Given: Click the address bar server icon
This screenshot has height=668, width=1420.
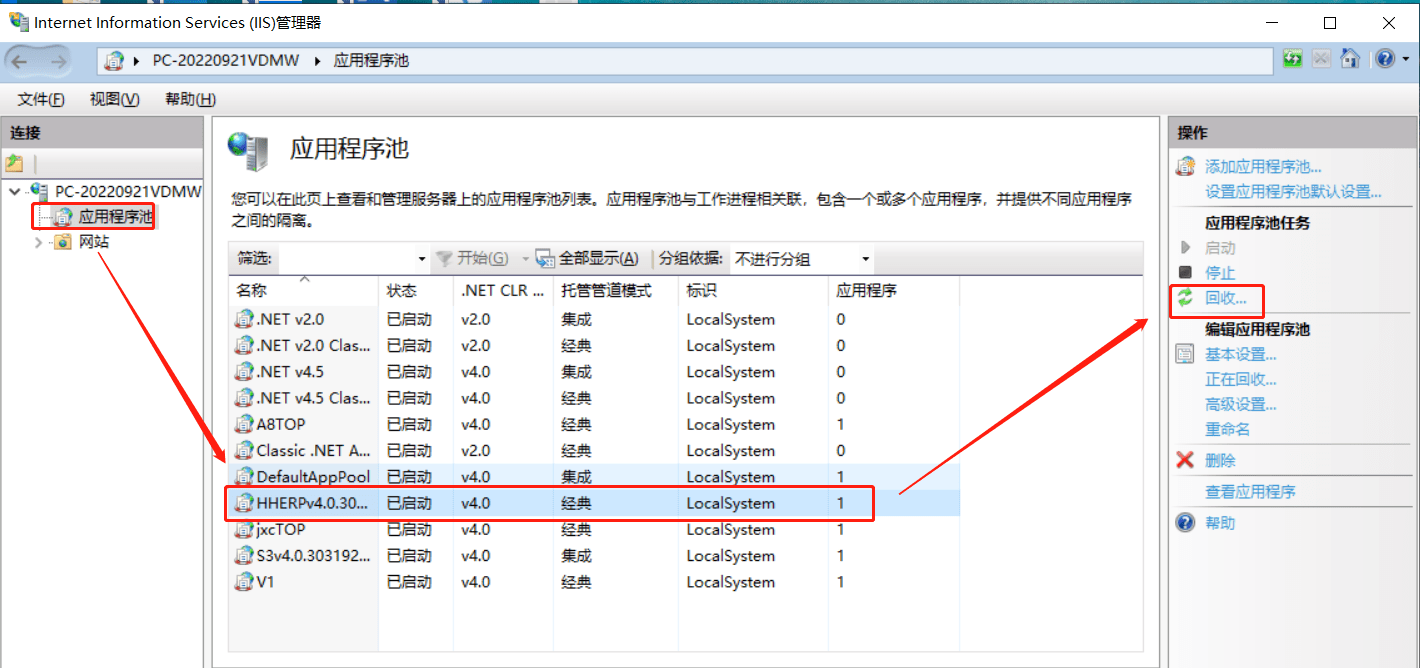Looking at the screenshot, I should click(x=115, y=60).
